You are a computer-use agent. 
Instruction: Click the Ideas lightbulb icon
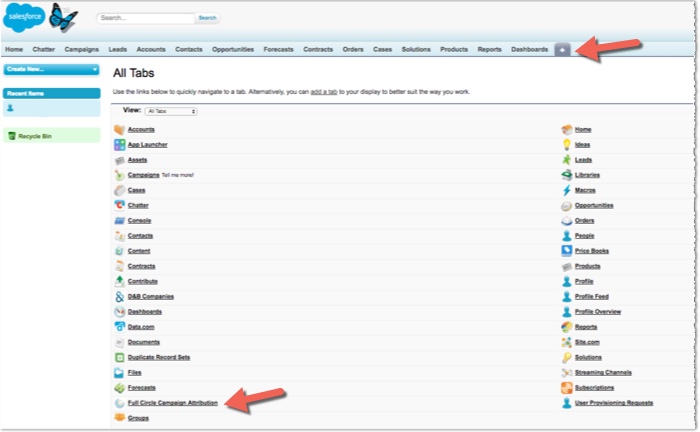click(566, 145)
